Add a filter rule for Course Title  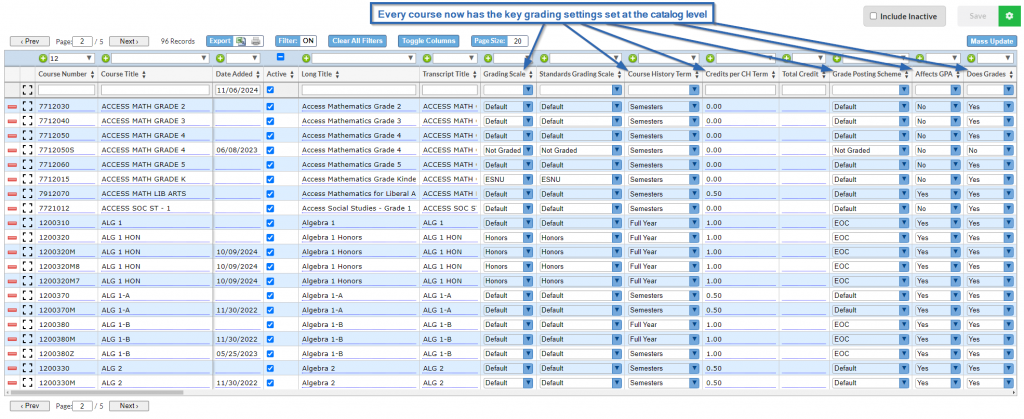106,59
